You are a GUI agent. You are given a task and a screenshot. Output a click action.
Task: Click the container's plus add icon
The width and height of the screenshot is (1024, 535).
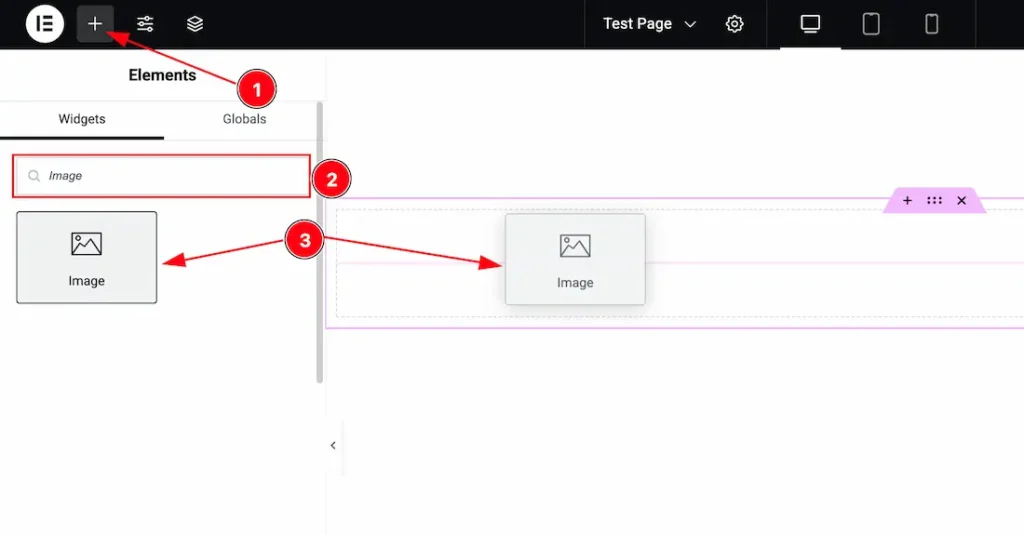[x=907, y=201]
